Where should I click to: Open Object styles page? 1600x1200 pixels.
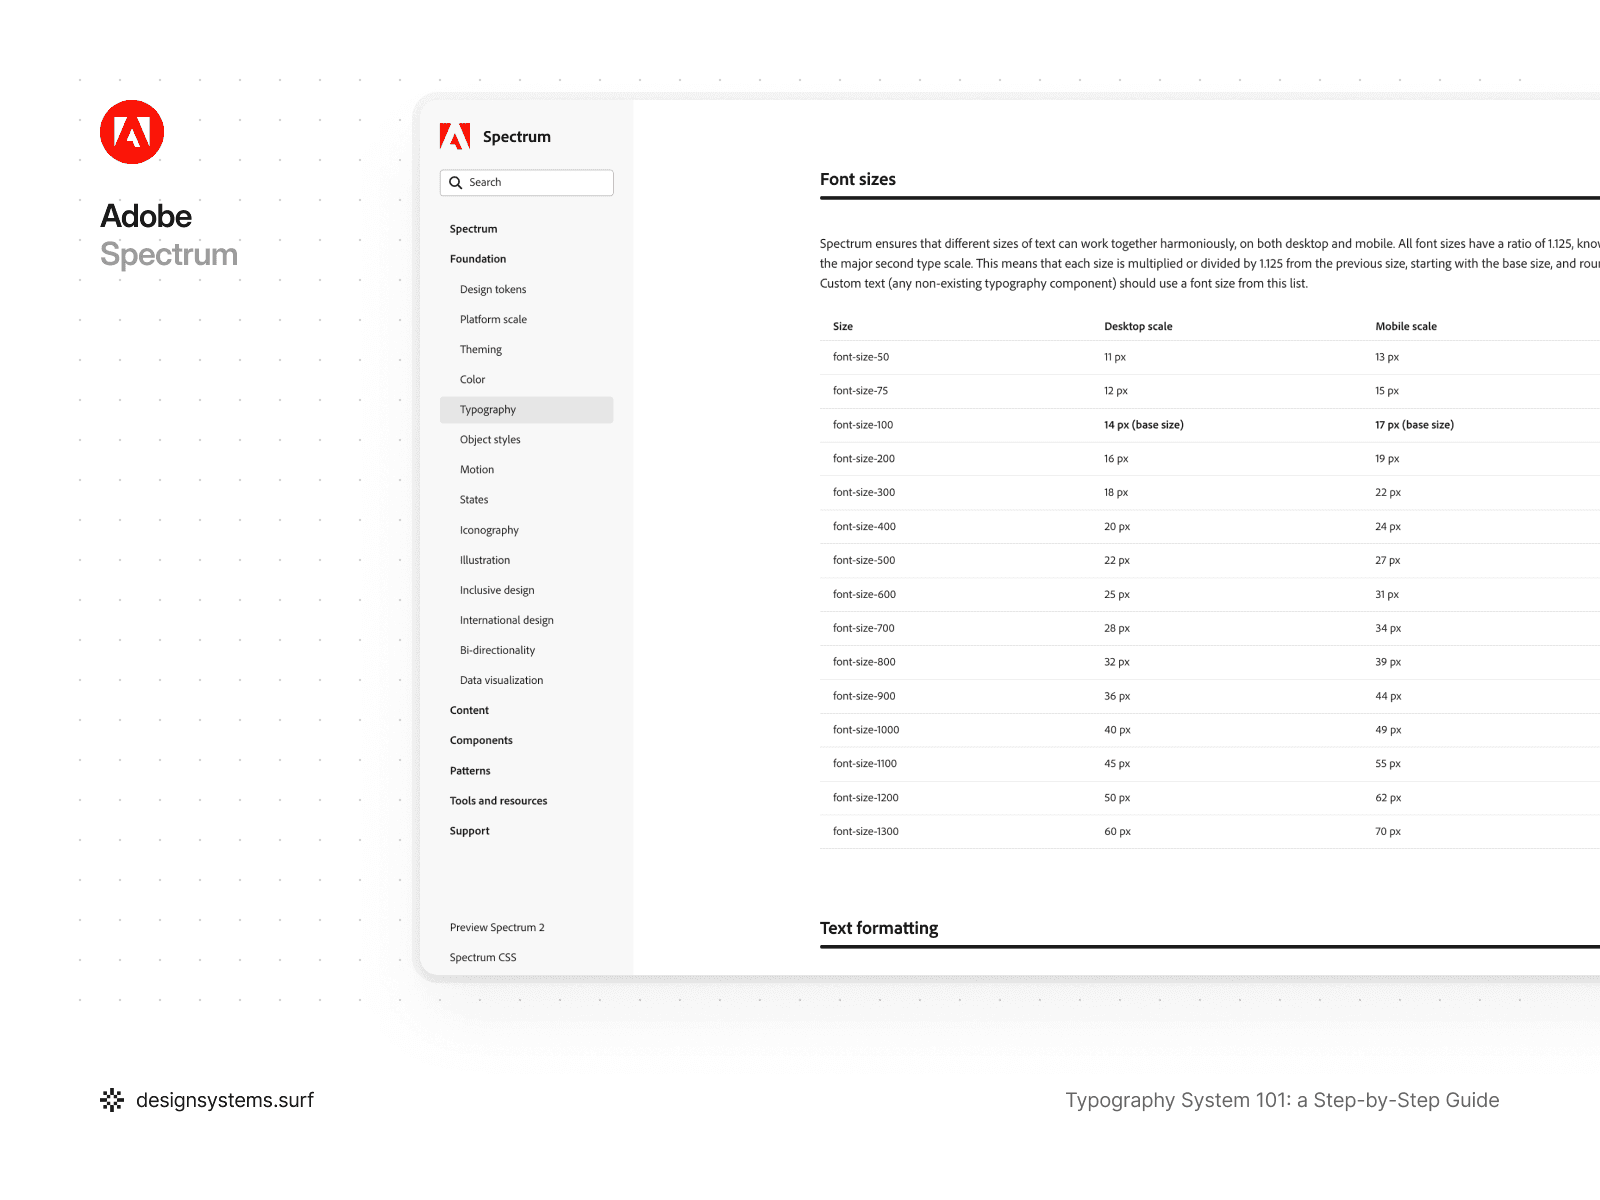(x=490, y=439)
